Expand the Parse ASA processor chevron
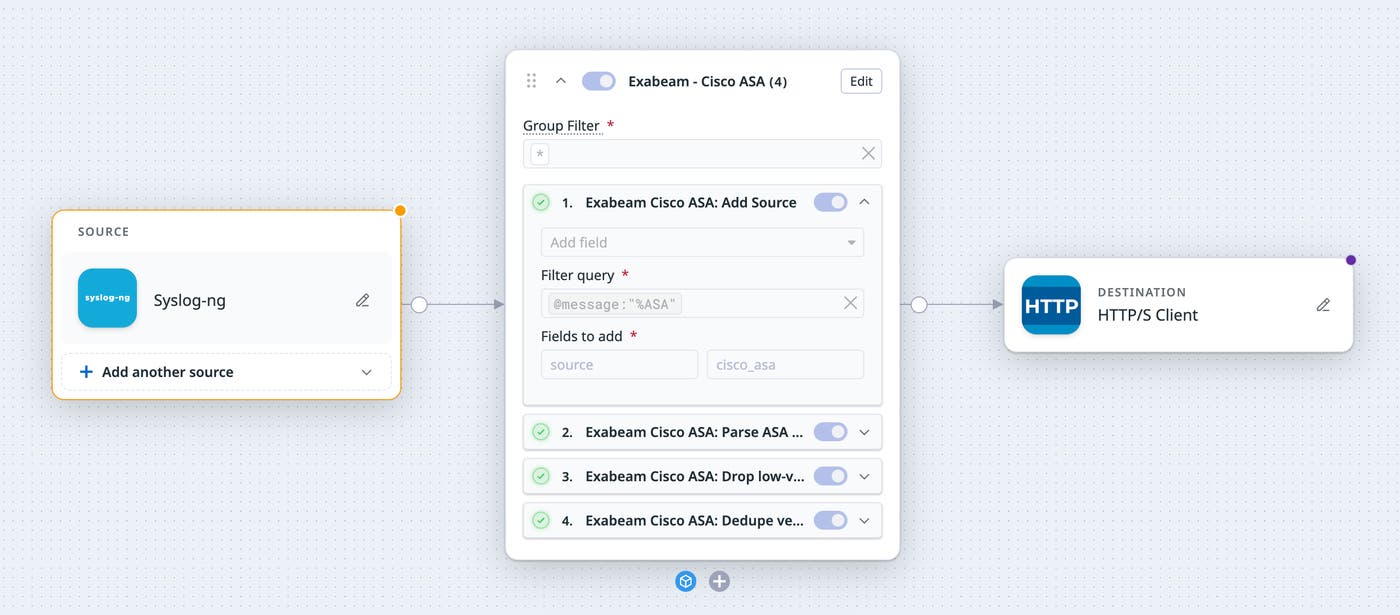 [x=865, y=432]
